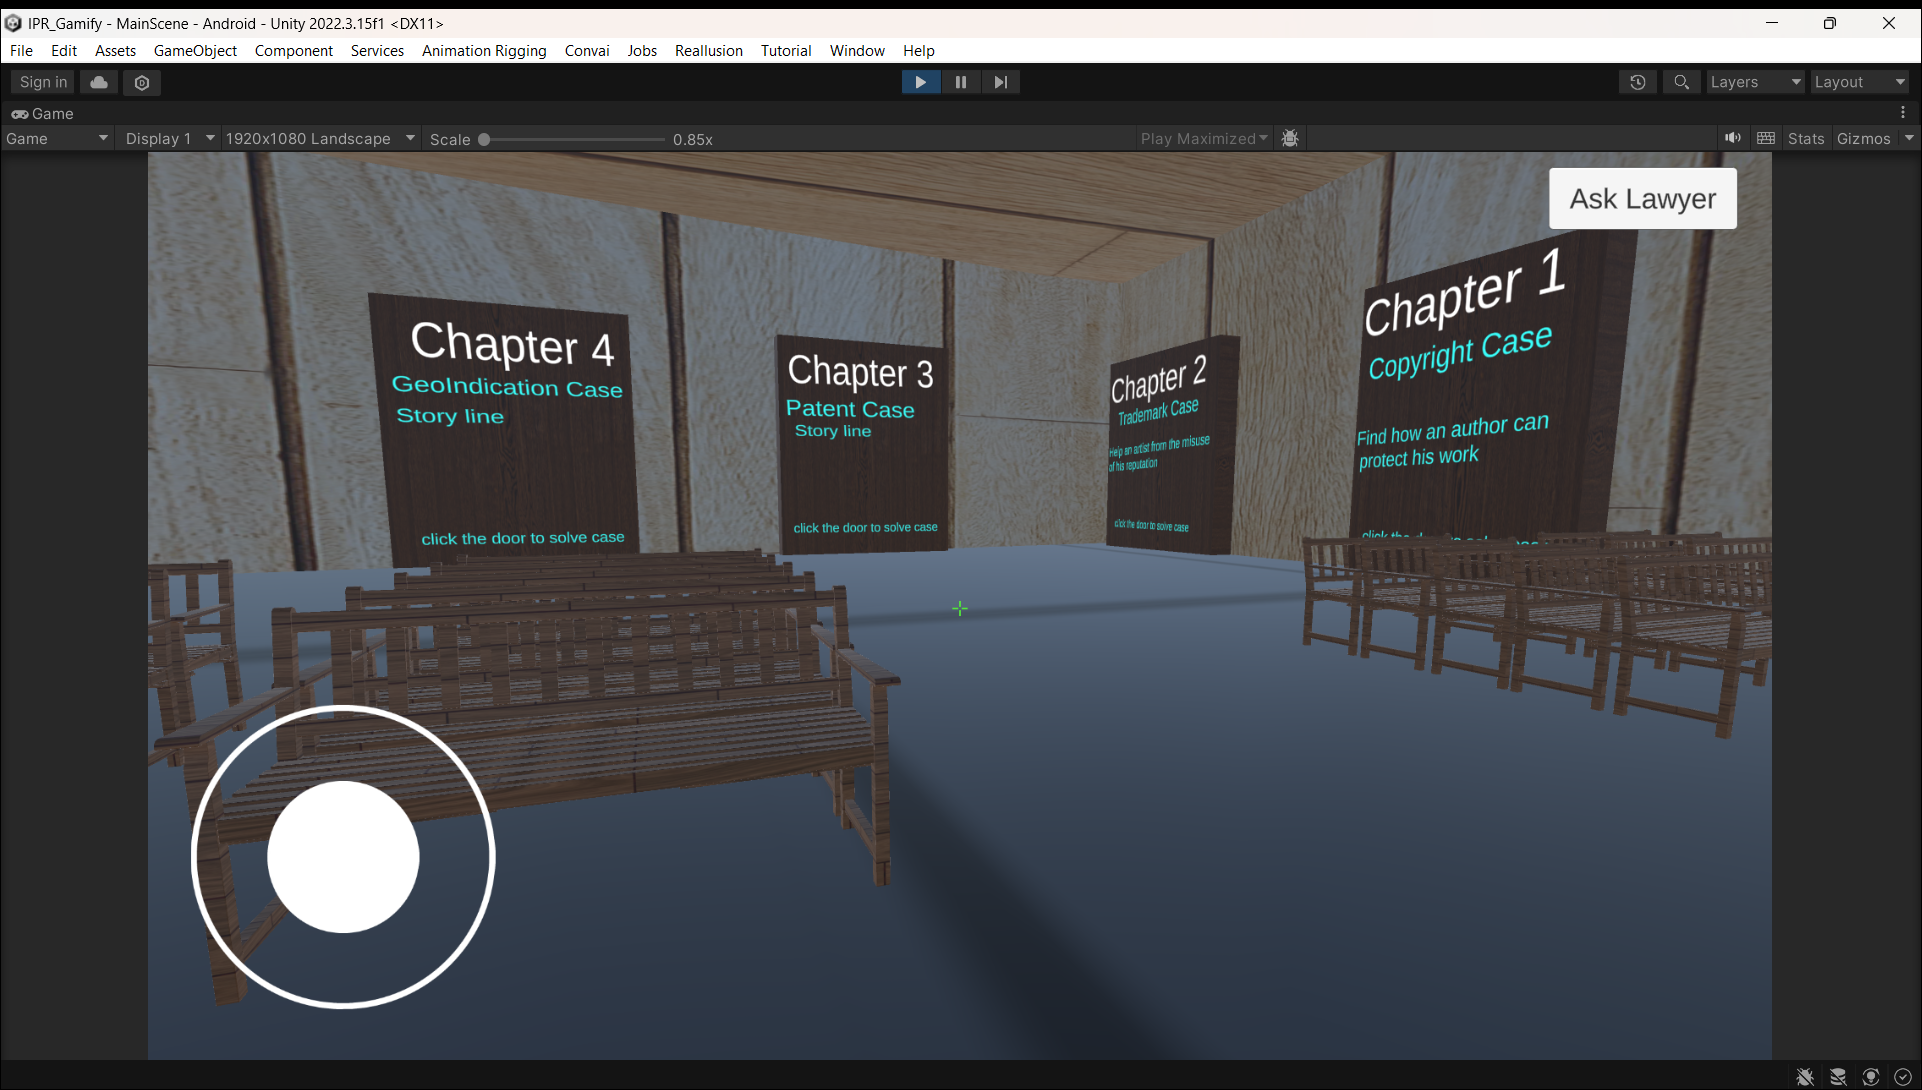Screen dimensions: 1922x1090
Task: Toggle the Stats overlay
Action: pyautogui.click(x=1805, y=138)
